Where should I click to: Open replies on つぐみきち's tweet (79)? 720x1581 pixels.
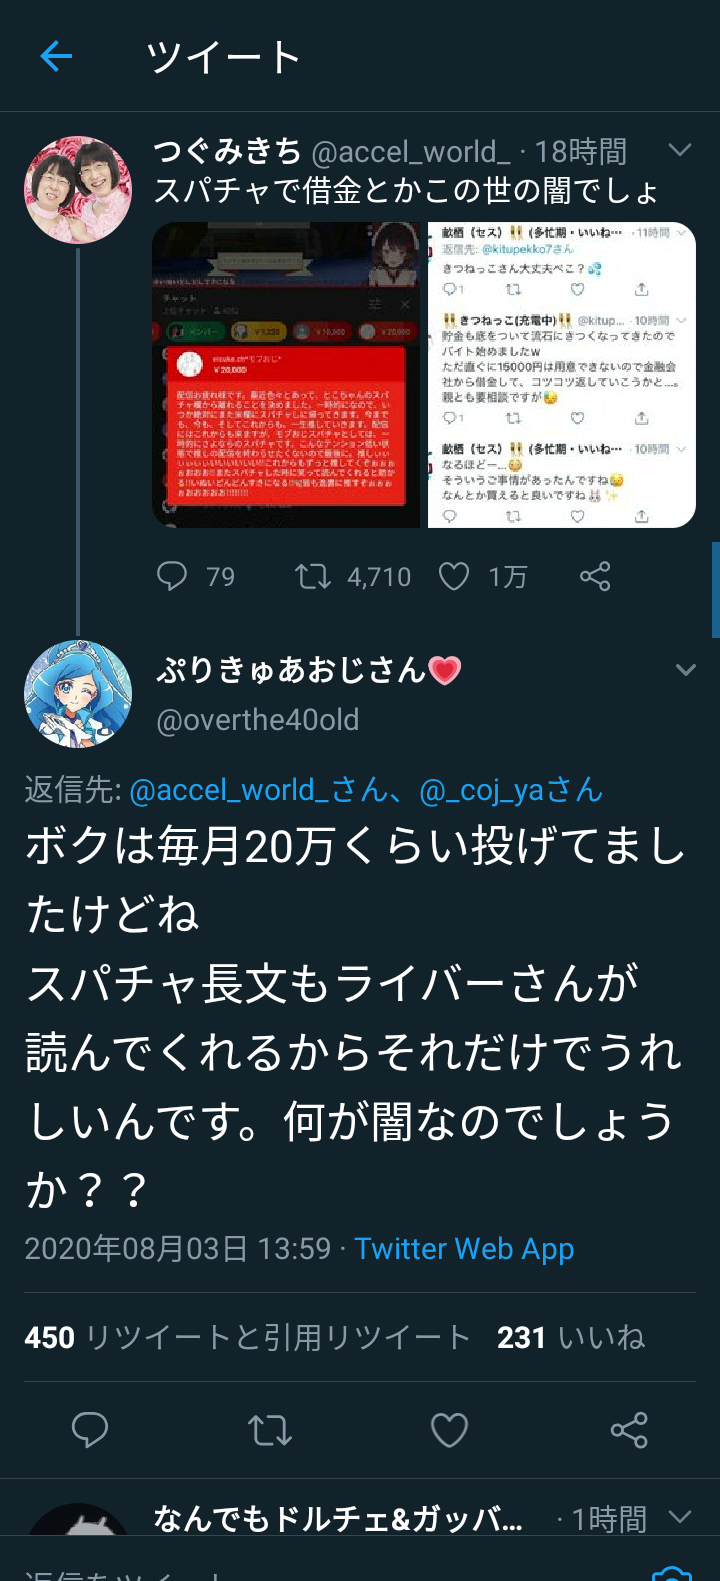[x=196, y=577]
